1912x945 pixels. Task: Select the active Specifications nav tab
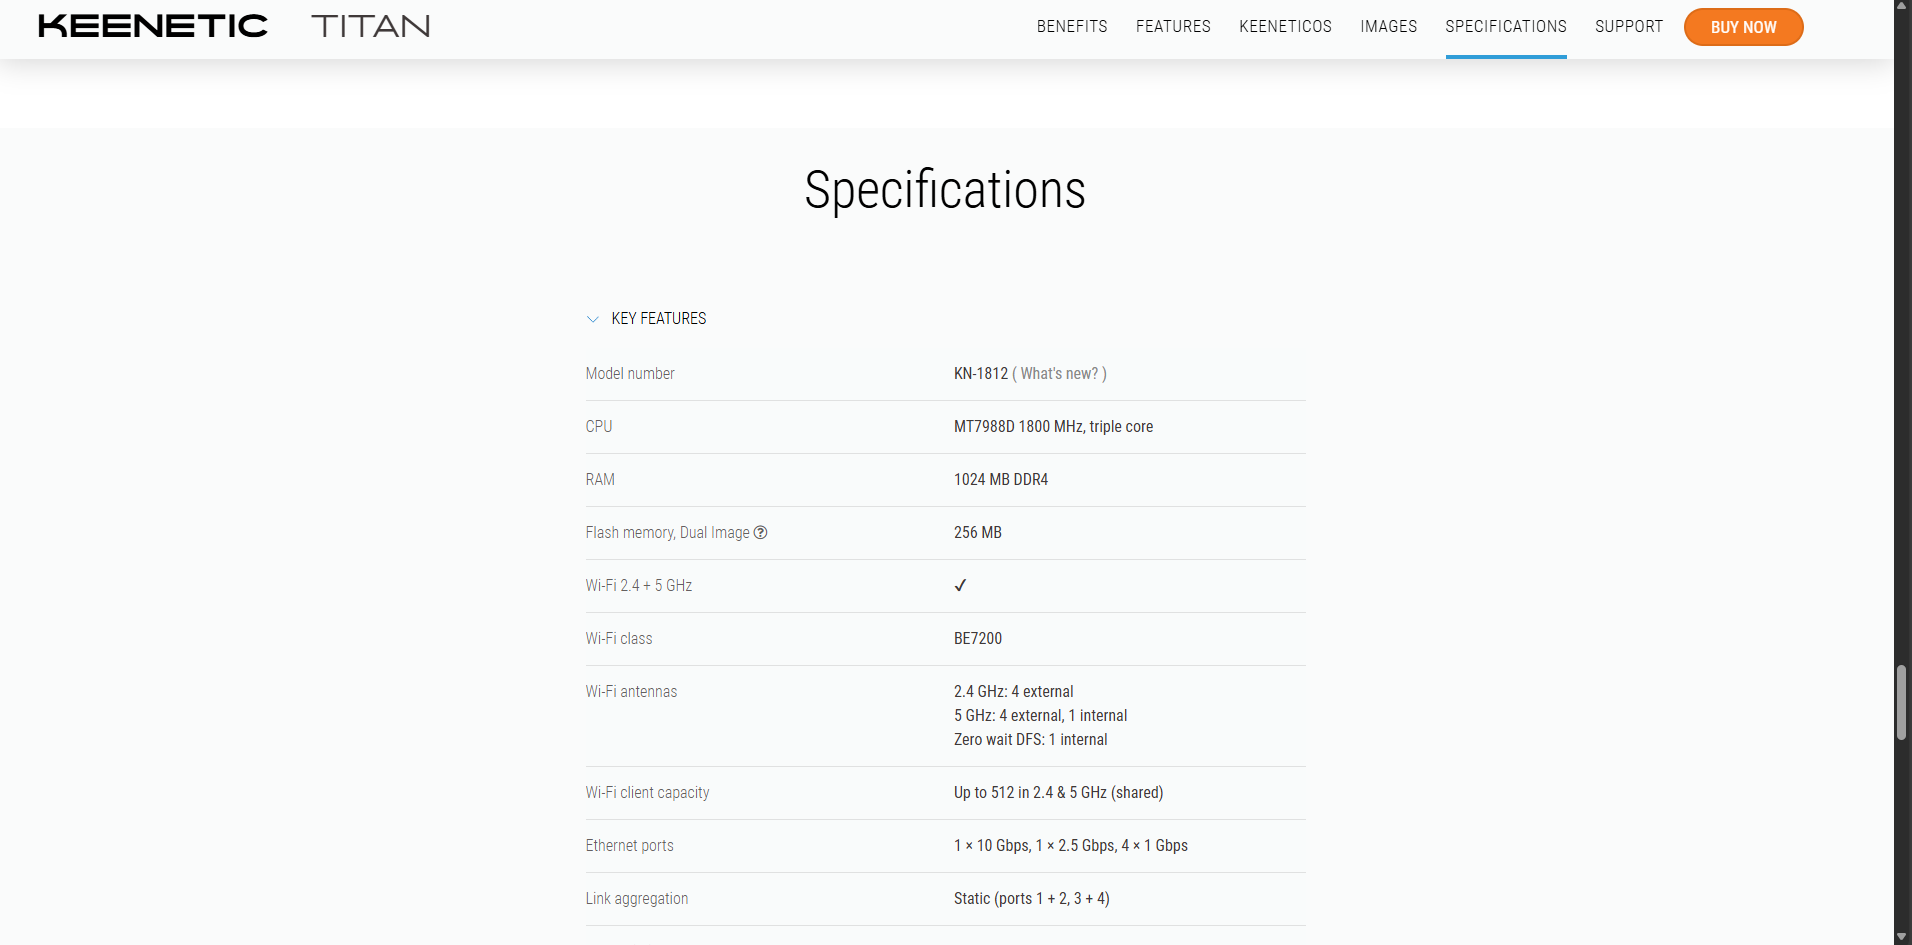coord(1505,27)
